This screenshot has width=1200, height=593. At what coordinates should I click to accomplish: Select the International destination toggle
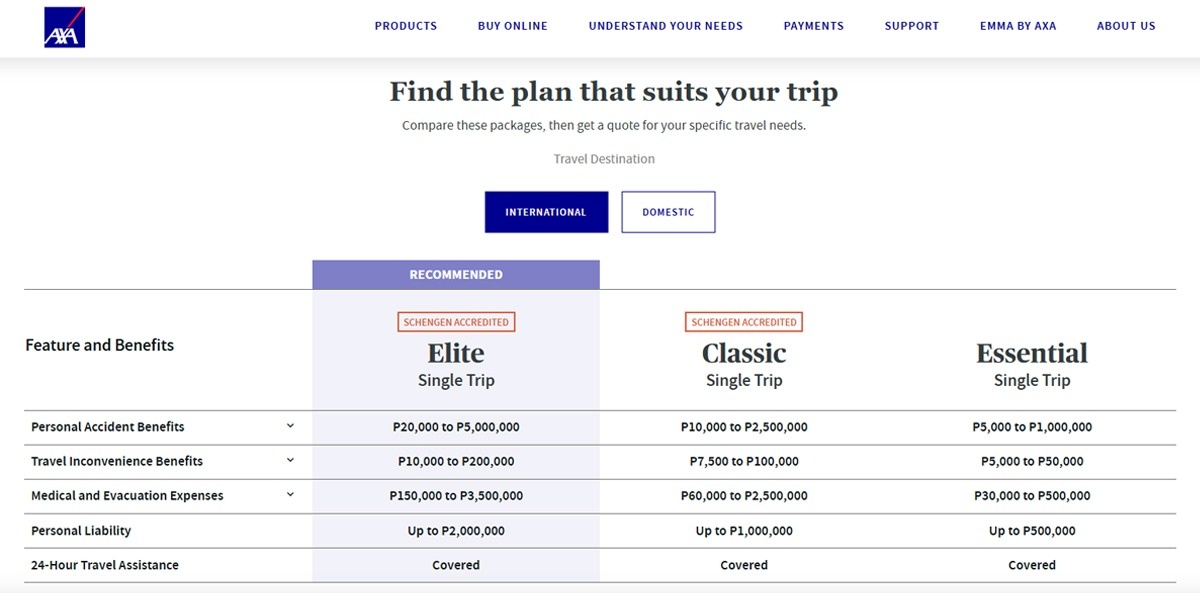[x=546, y=212]
